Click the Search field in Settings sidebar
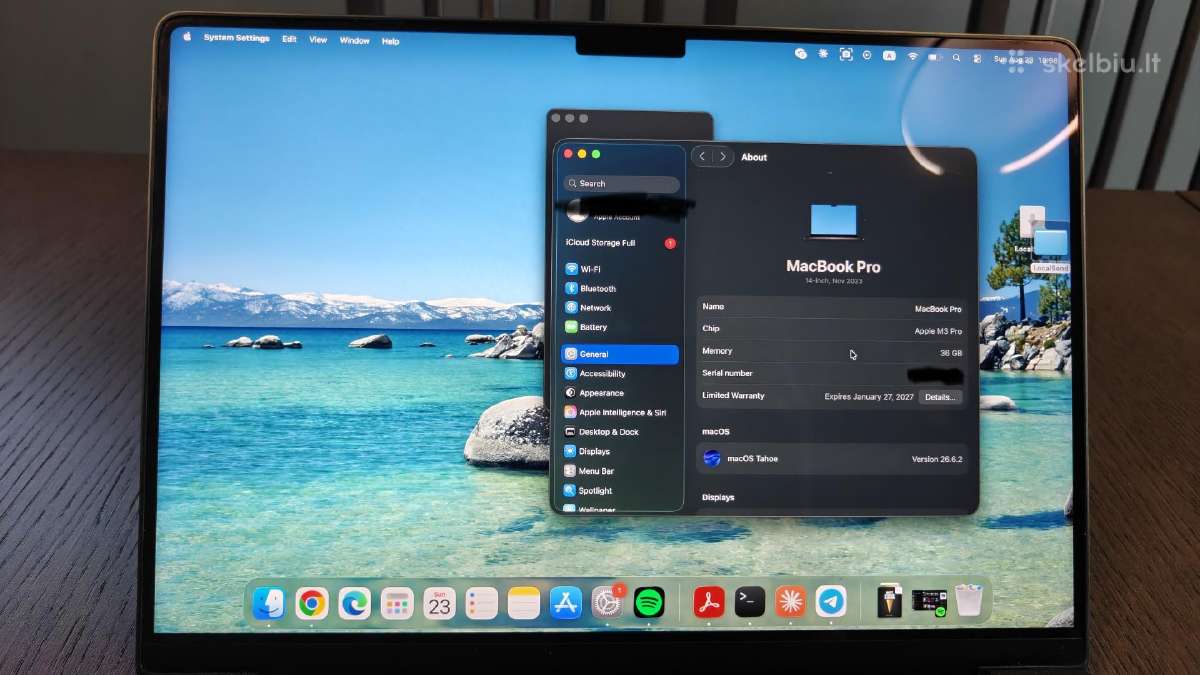1200x675 pixels. [x=621, y=184]
